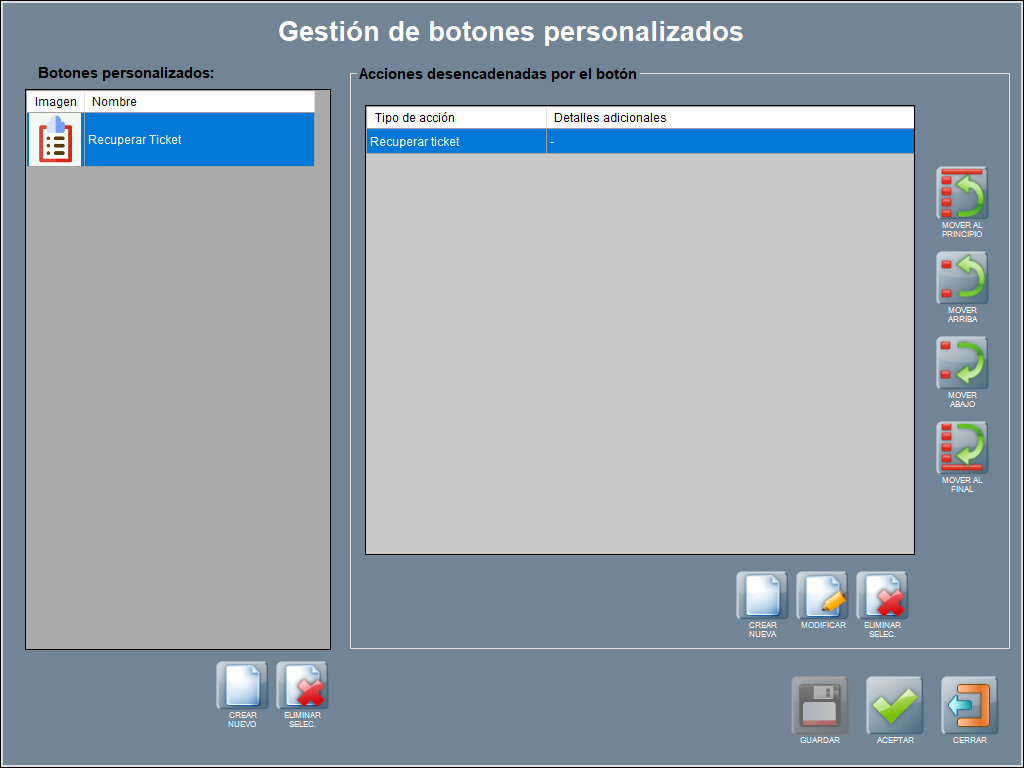This screenshot has width=1024, height=768.
Task: Save changes with the Guardar floppy icon
Action: click(x=819, y=706)
